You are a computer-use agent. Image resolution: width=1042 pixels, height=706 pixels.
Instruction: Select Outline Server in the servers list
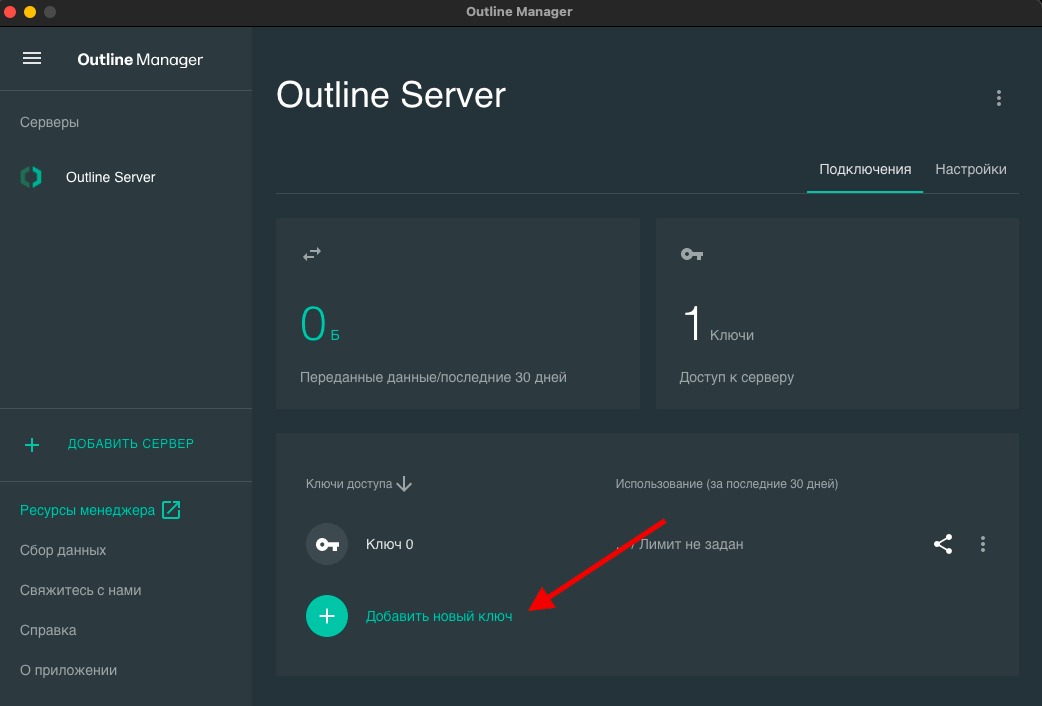(110, 177)
